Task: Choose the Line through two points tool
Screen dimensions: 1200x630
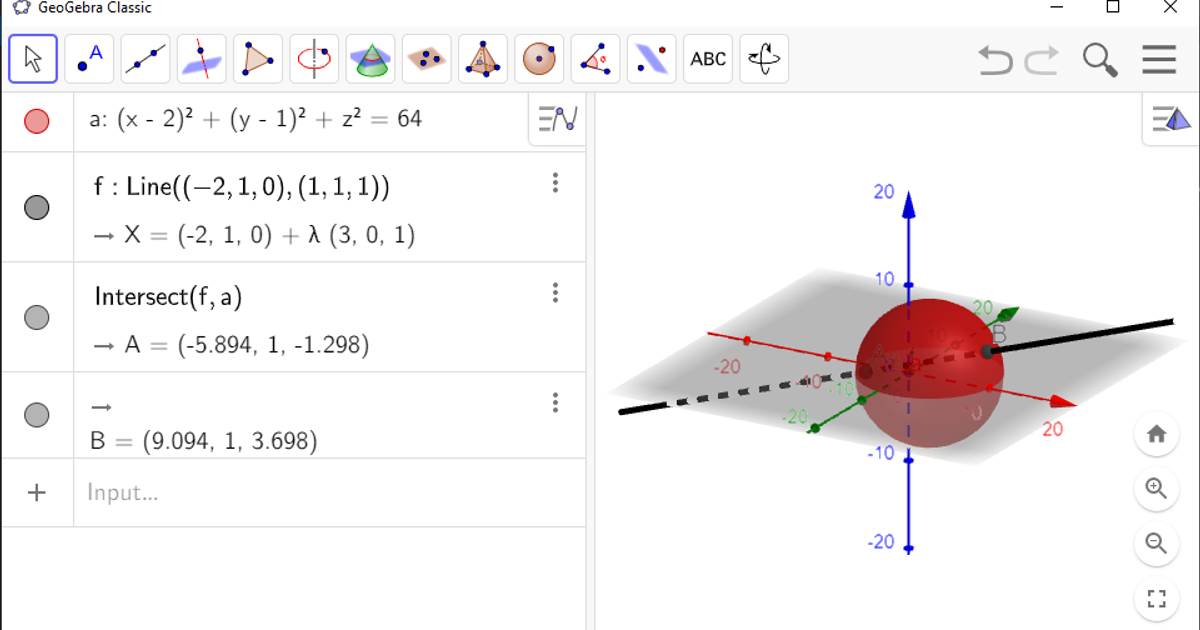Action: pyautogui.click(x=146, y=59)
